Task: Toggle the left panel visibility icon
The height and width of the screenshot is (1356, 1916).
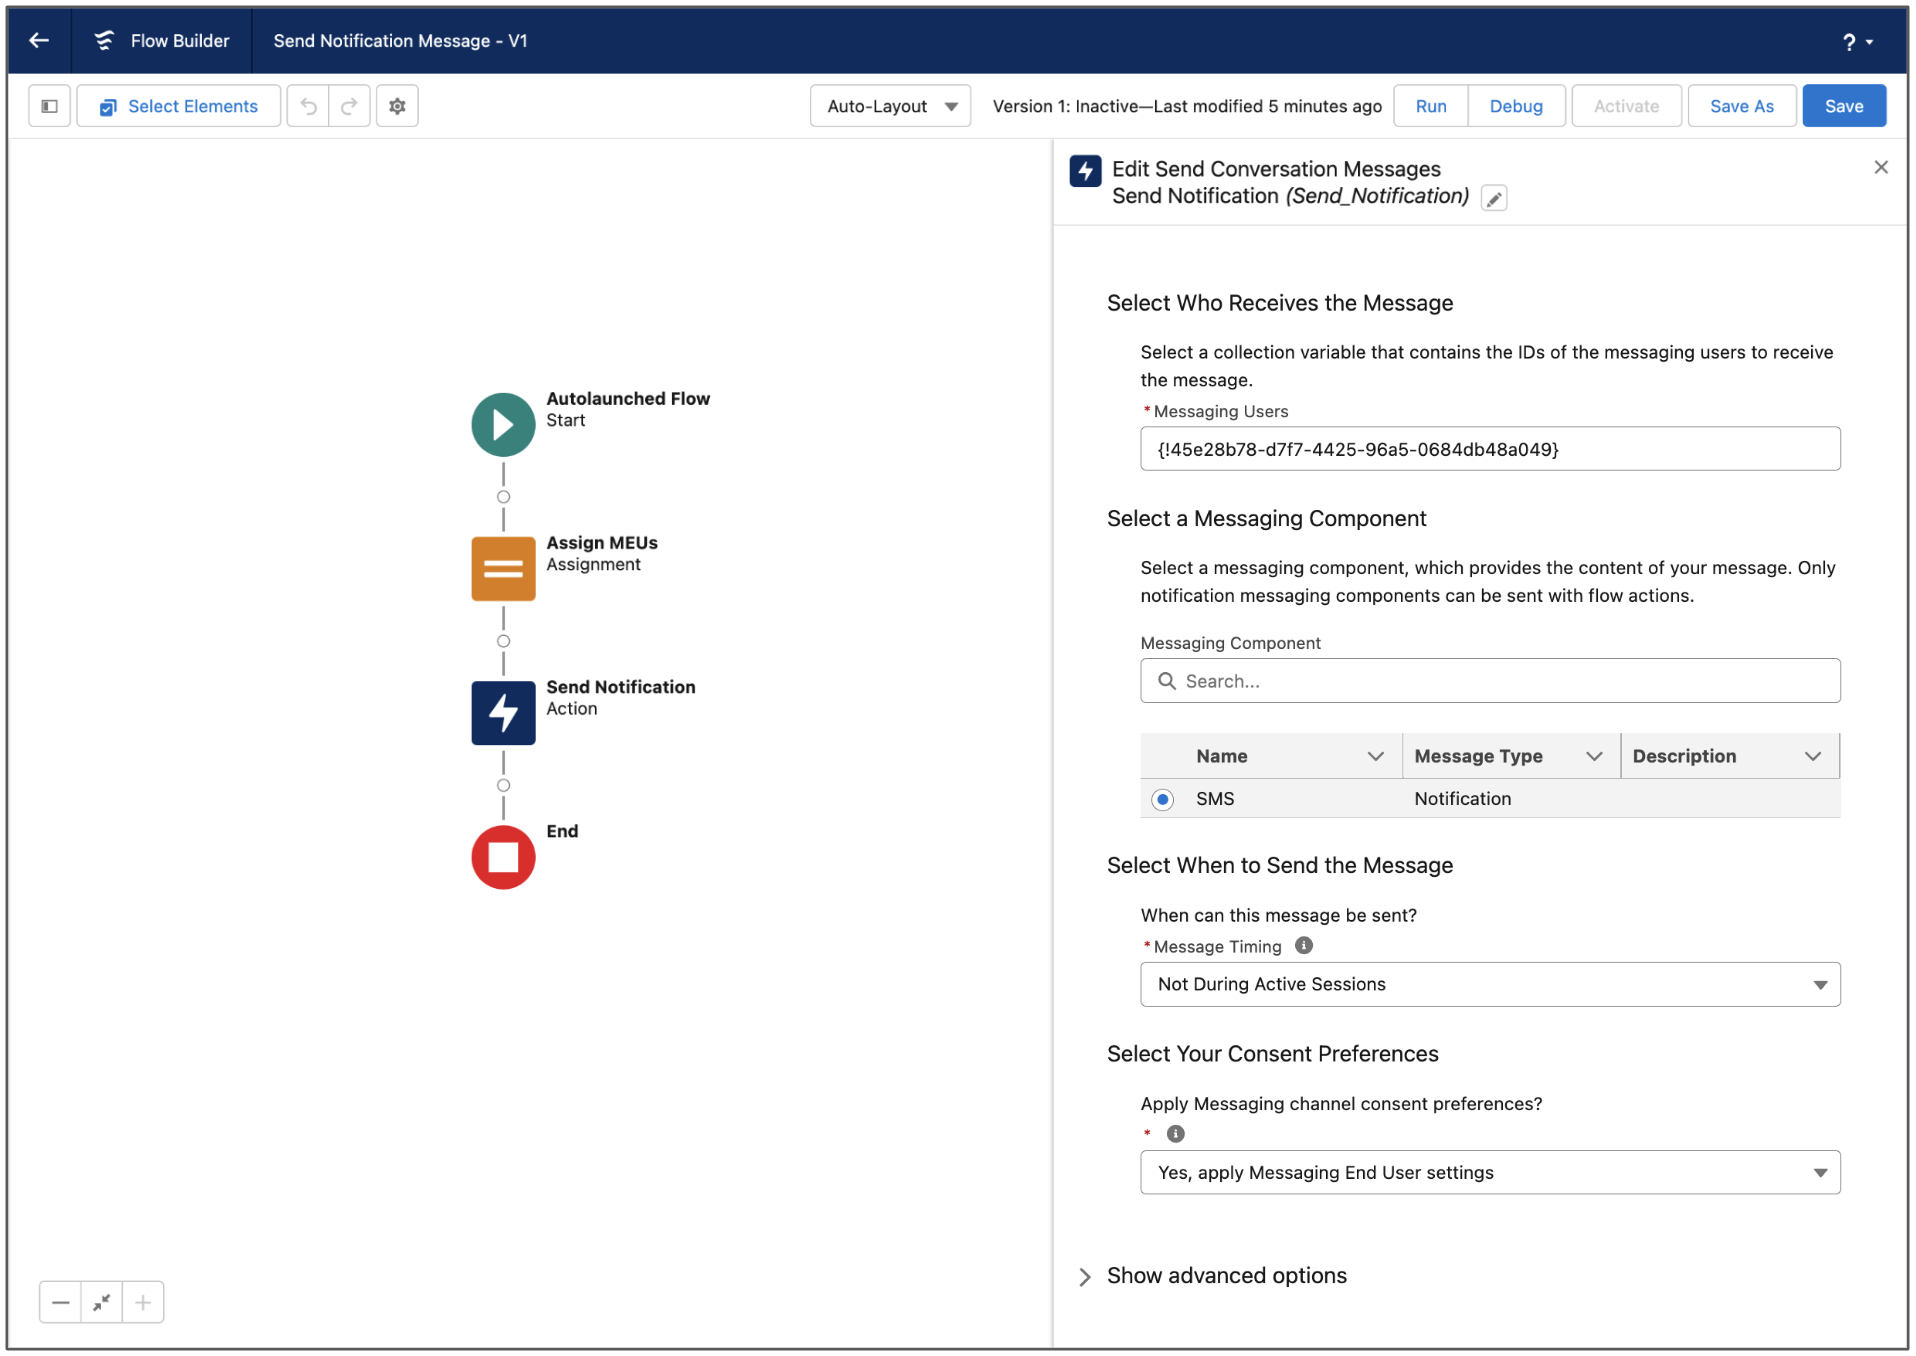Action: pos(49,105)
